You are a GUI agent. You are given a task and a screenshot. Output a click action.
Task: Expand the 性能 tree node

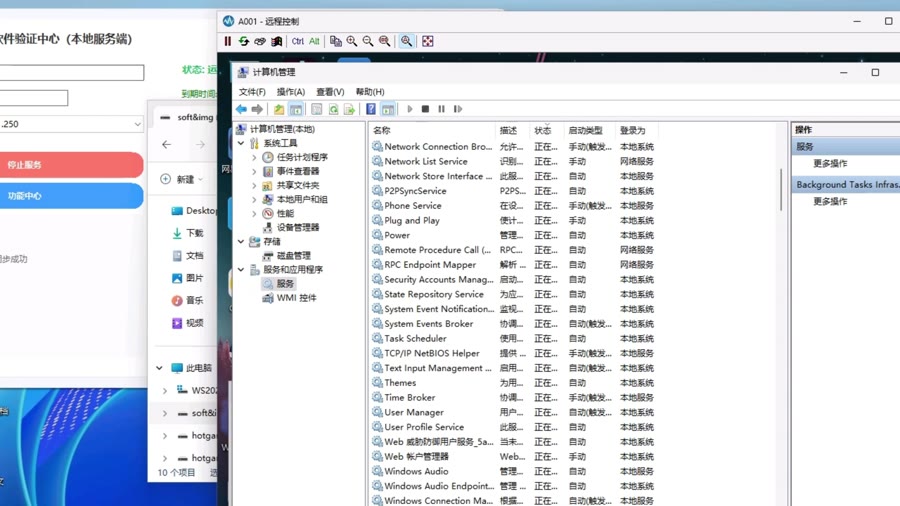click(254, 213)
